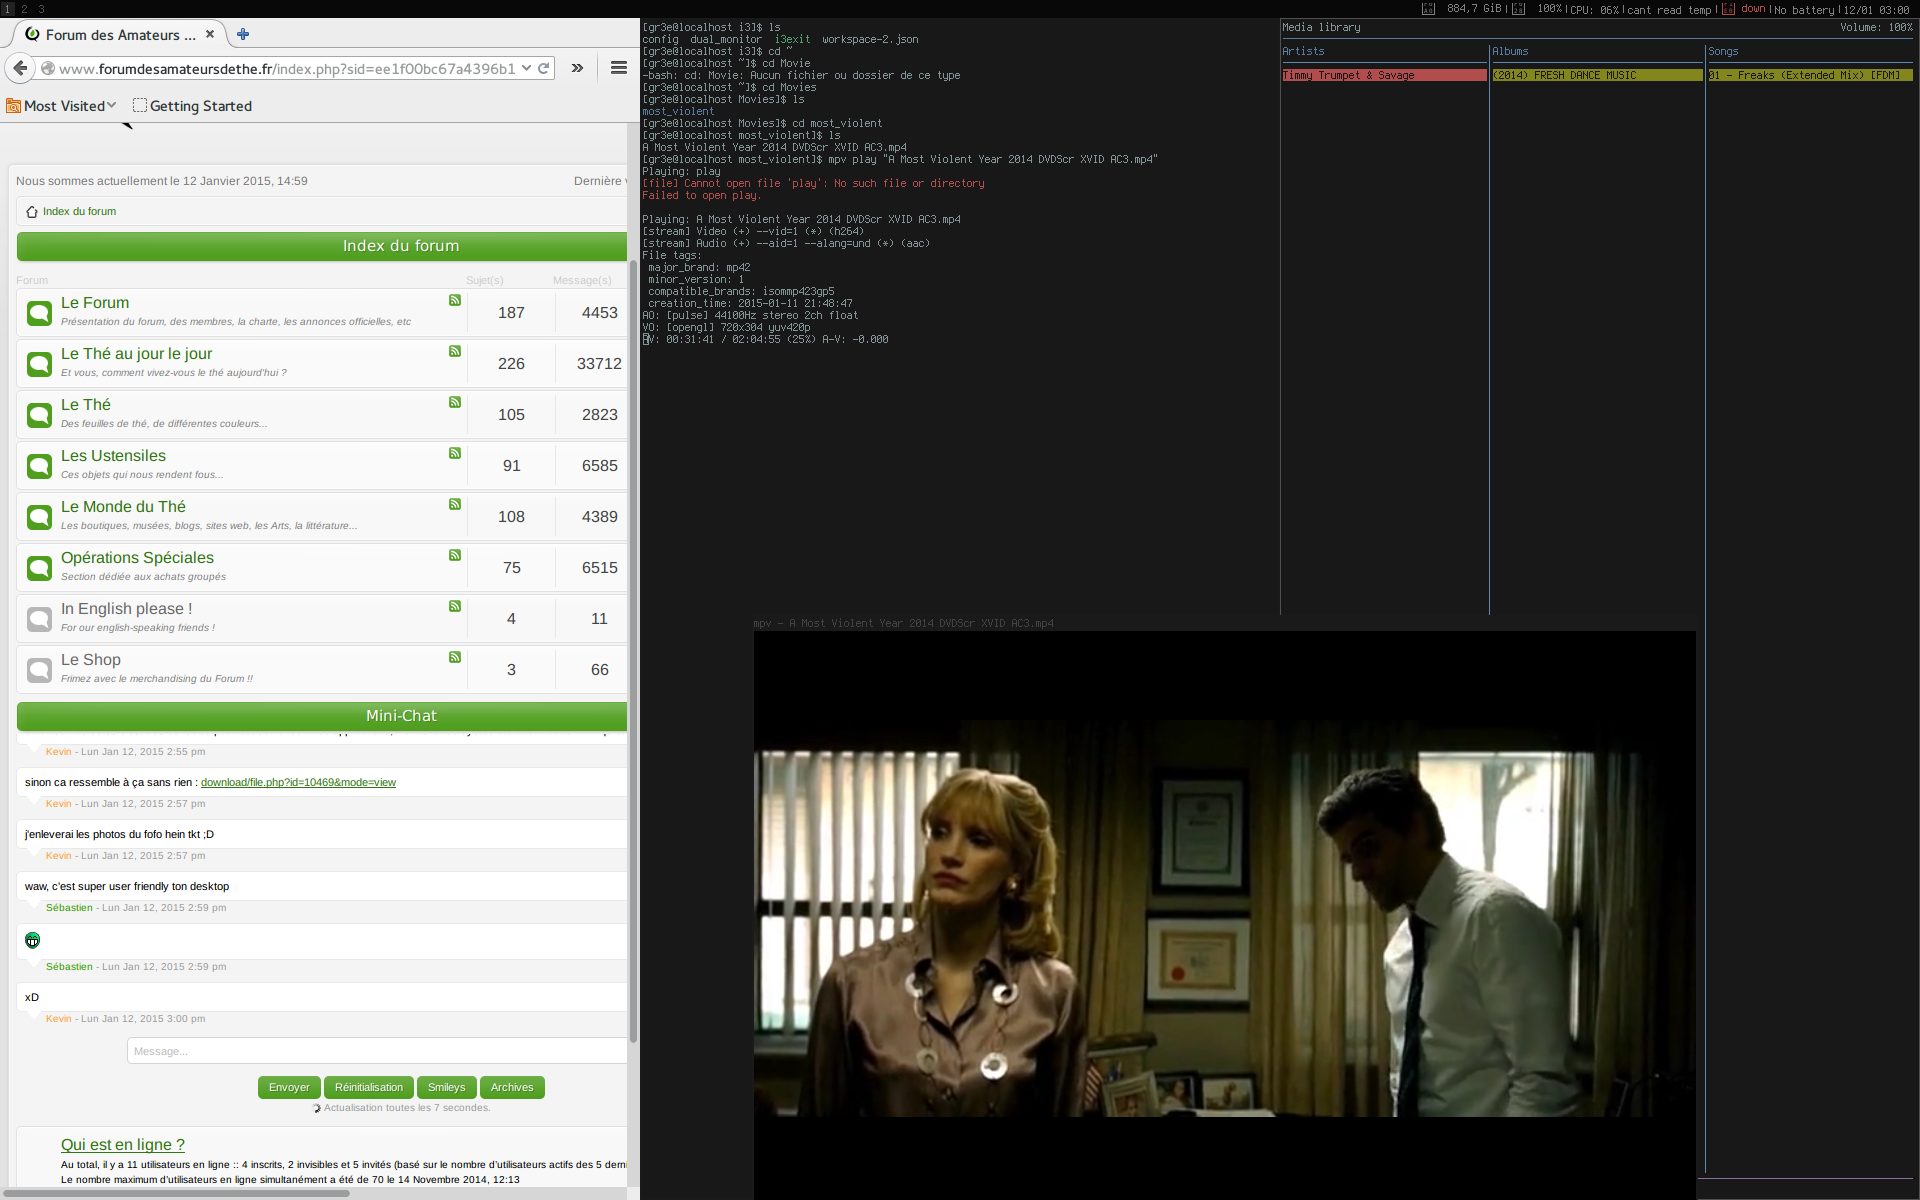Screen dimensions: 1920x1200
Task: Open the Le Forum section
Action: [95, 303]
